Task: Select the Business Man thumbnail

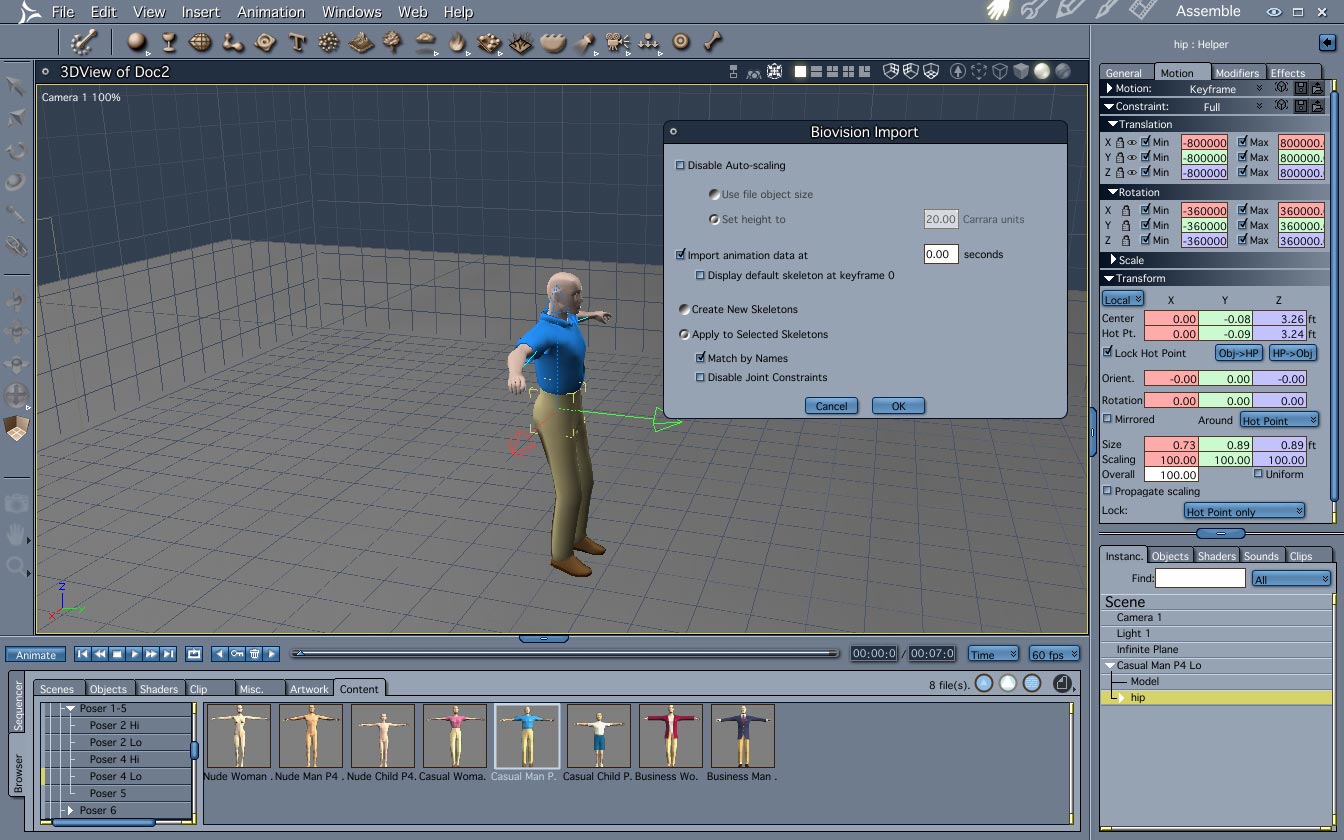Action: [x=742, y=736]
